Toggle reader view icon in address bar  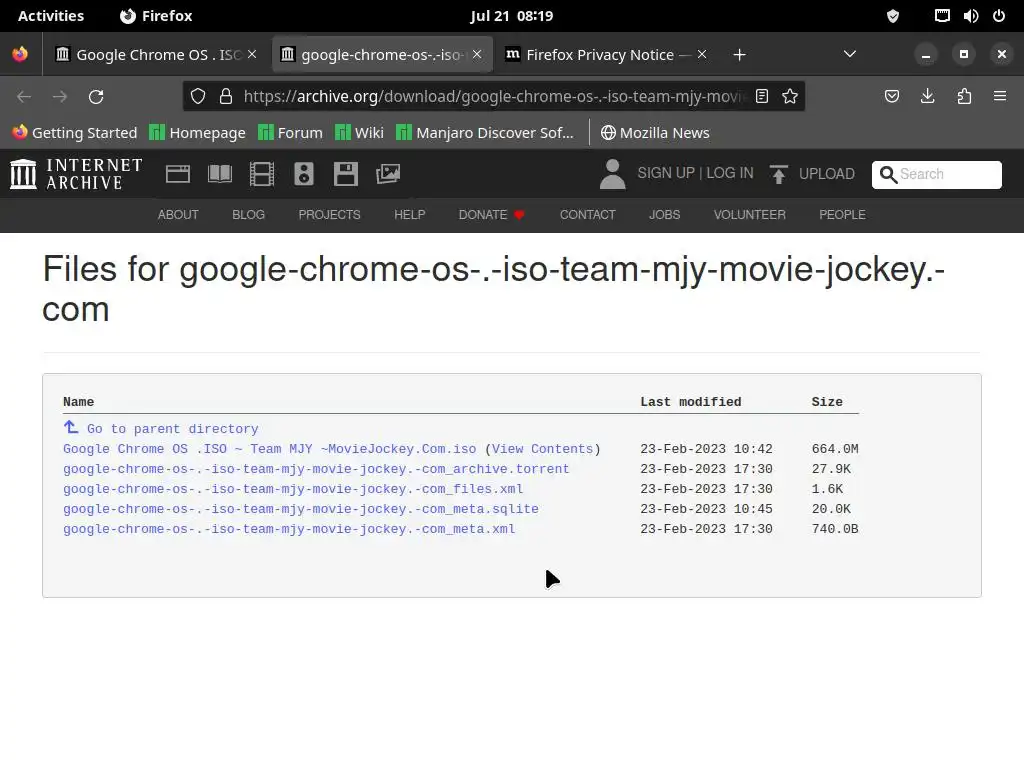[x=761, y=97]
